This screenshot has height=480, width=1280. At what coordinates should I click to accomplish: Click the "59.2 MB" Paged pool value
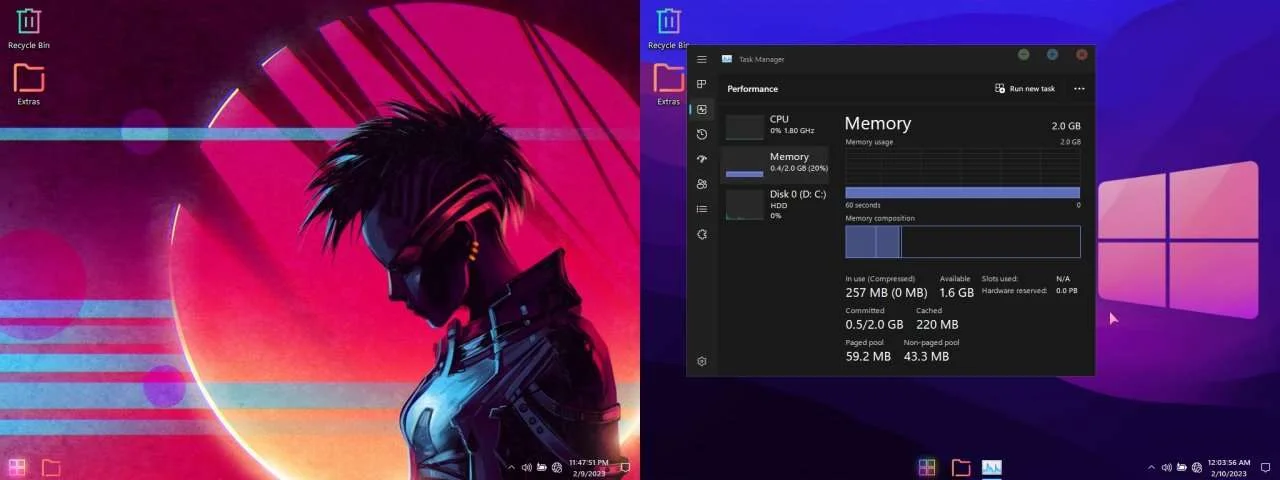[868, 356]
